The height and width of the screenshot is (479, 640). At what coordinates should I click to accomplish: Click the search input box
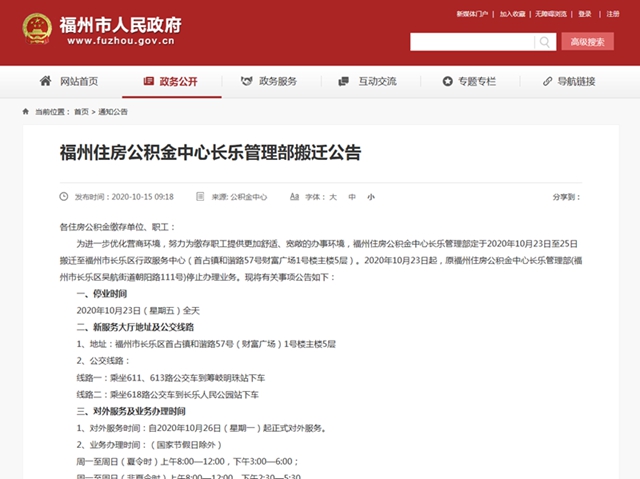(472, 42)
